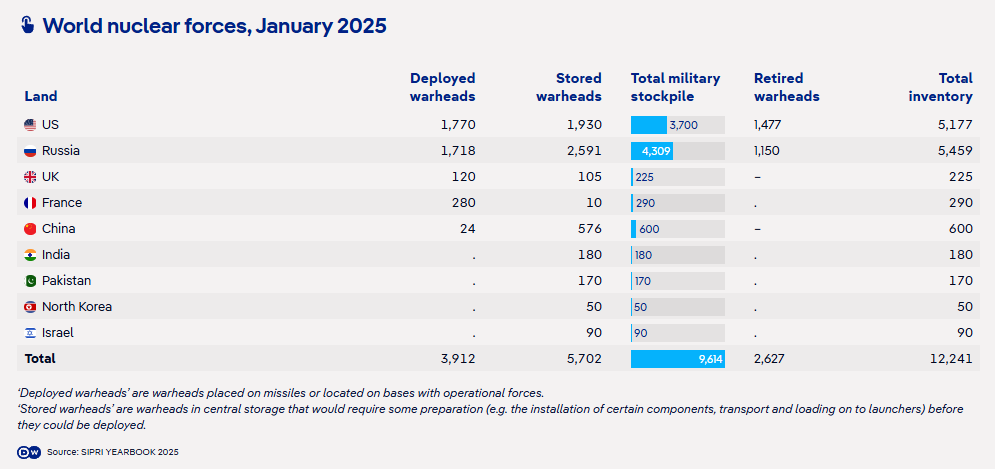995x469 pixels.
Task: Click the Israel flag icon
Action: [x=30, y=333]
